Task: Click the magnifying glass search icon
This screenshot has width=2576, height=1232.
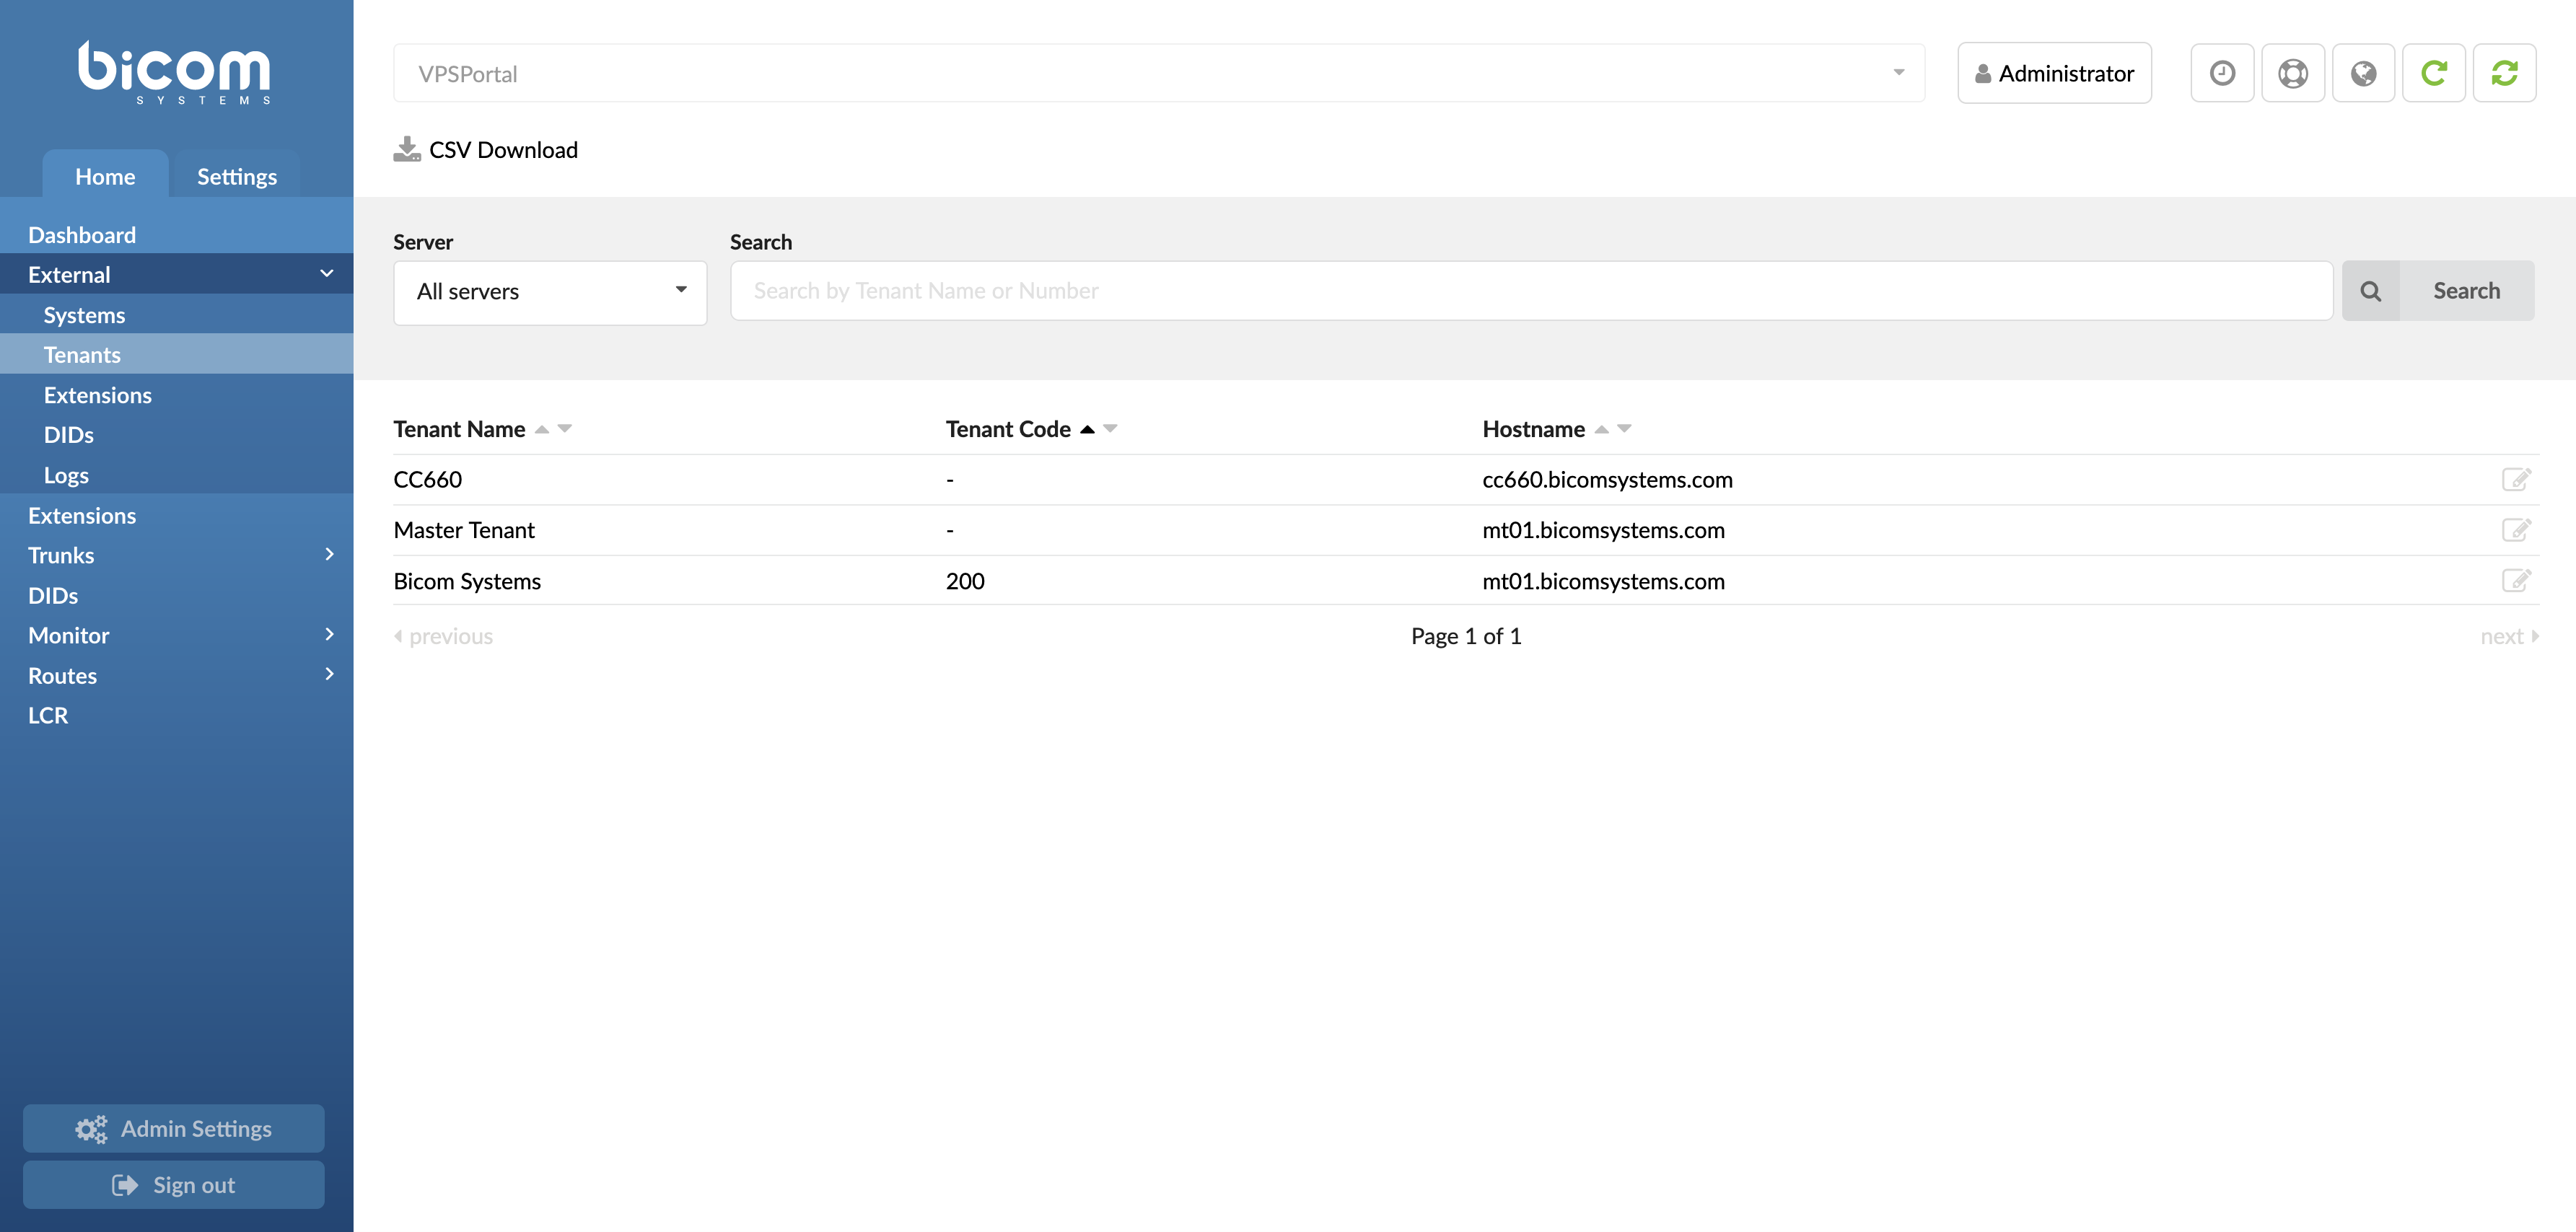Action: (2370, 291)
